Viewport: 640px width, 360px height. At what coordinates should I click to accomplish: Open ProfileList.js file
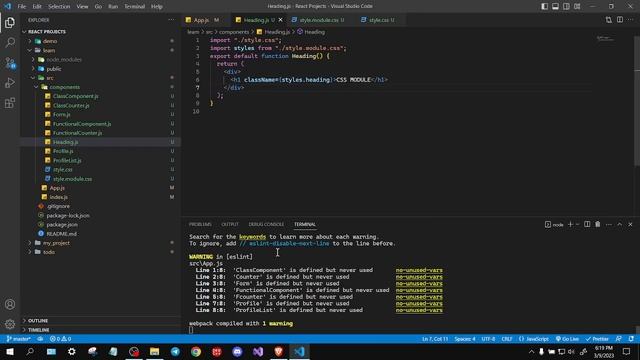click(x=67, y=160)
